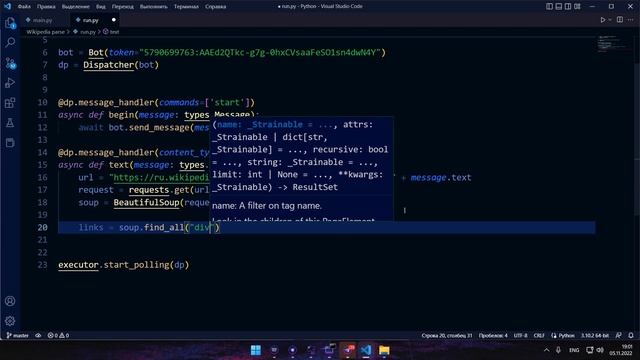
Task: Open the Explorer view in activity bar
Action: pos(10,23)
